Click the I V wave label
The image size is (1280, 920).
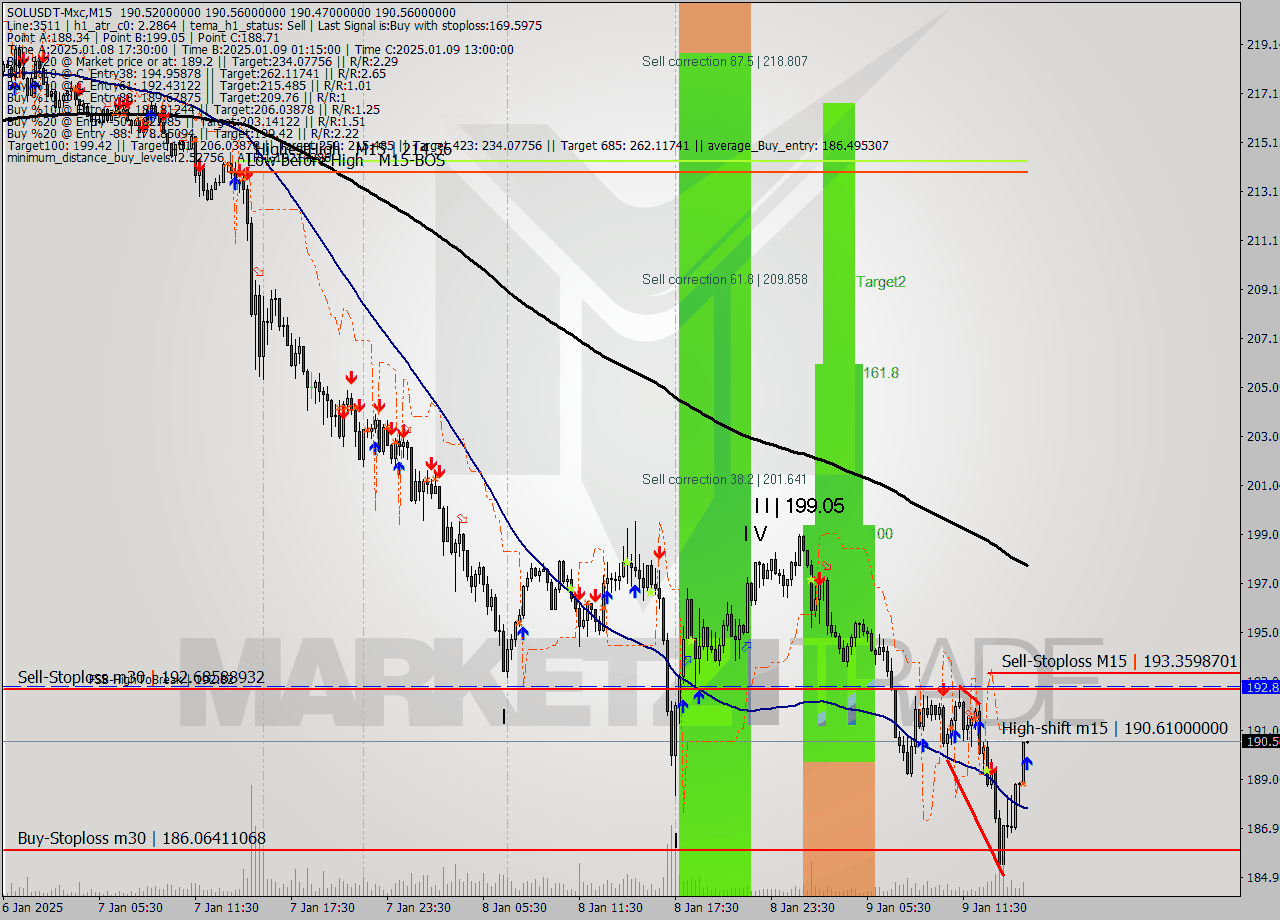click(755, 534)
